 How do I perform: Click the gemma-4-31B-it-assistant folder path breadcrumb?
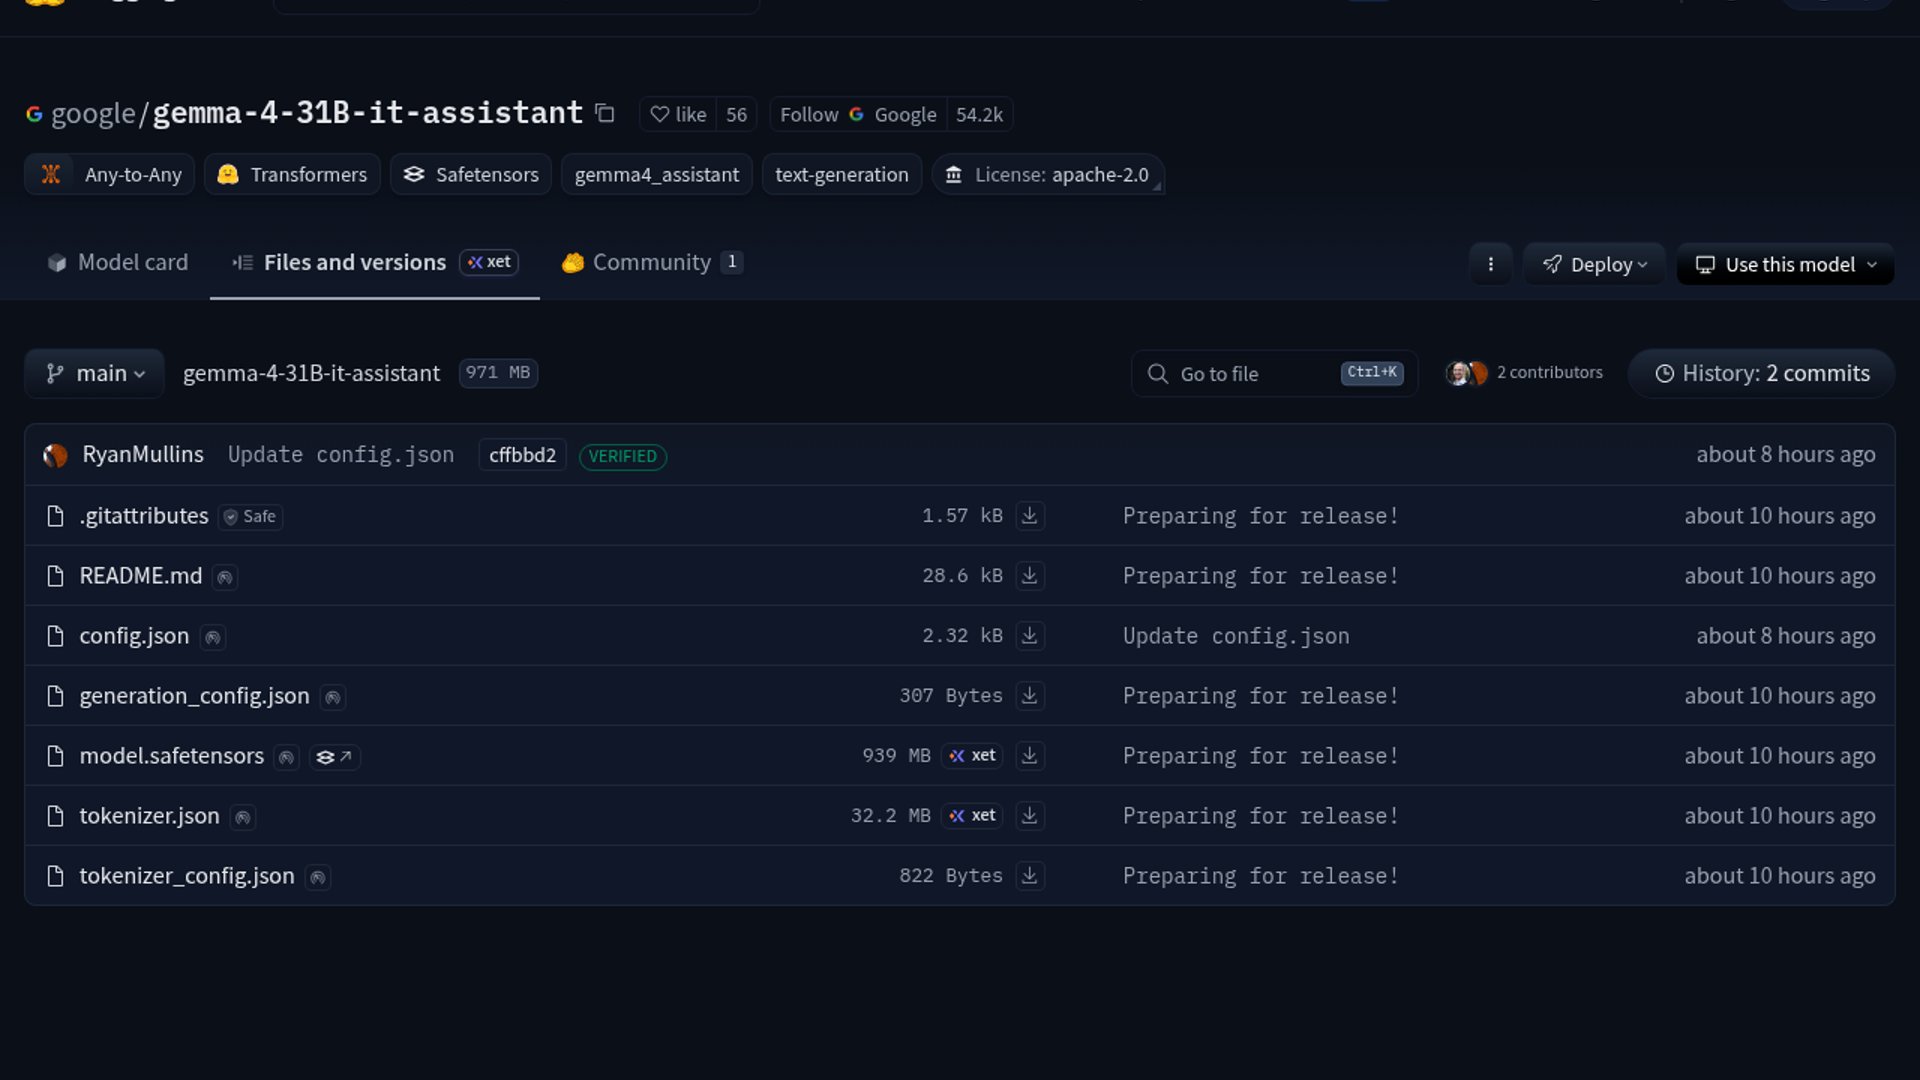click(311, 373)
